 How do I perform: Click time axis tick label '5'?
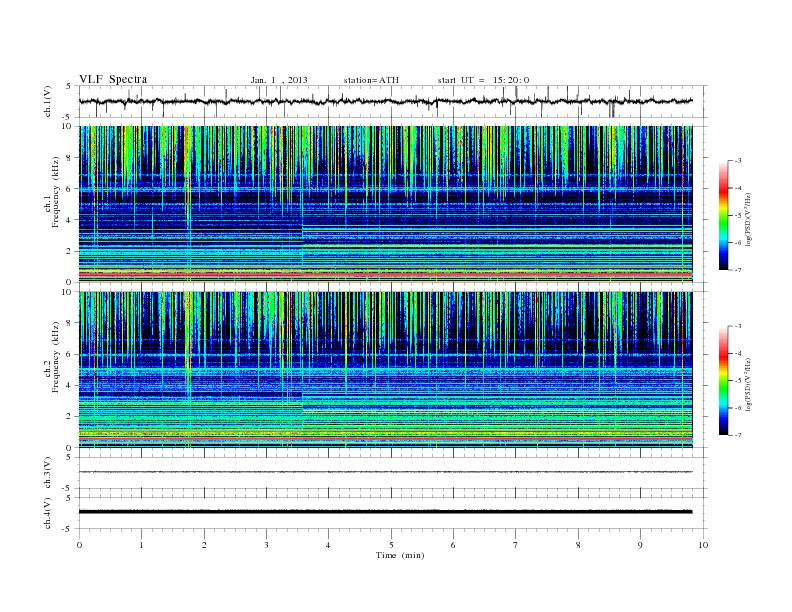coord(391,545)
